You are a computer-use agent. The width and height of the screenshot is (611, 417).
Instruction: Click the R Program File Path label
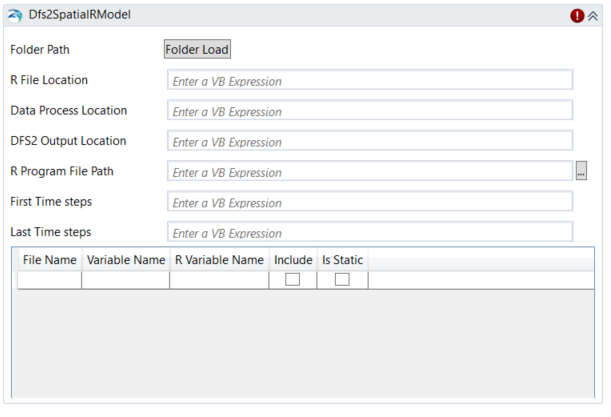coord(62,171)
